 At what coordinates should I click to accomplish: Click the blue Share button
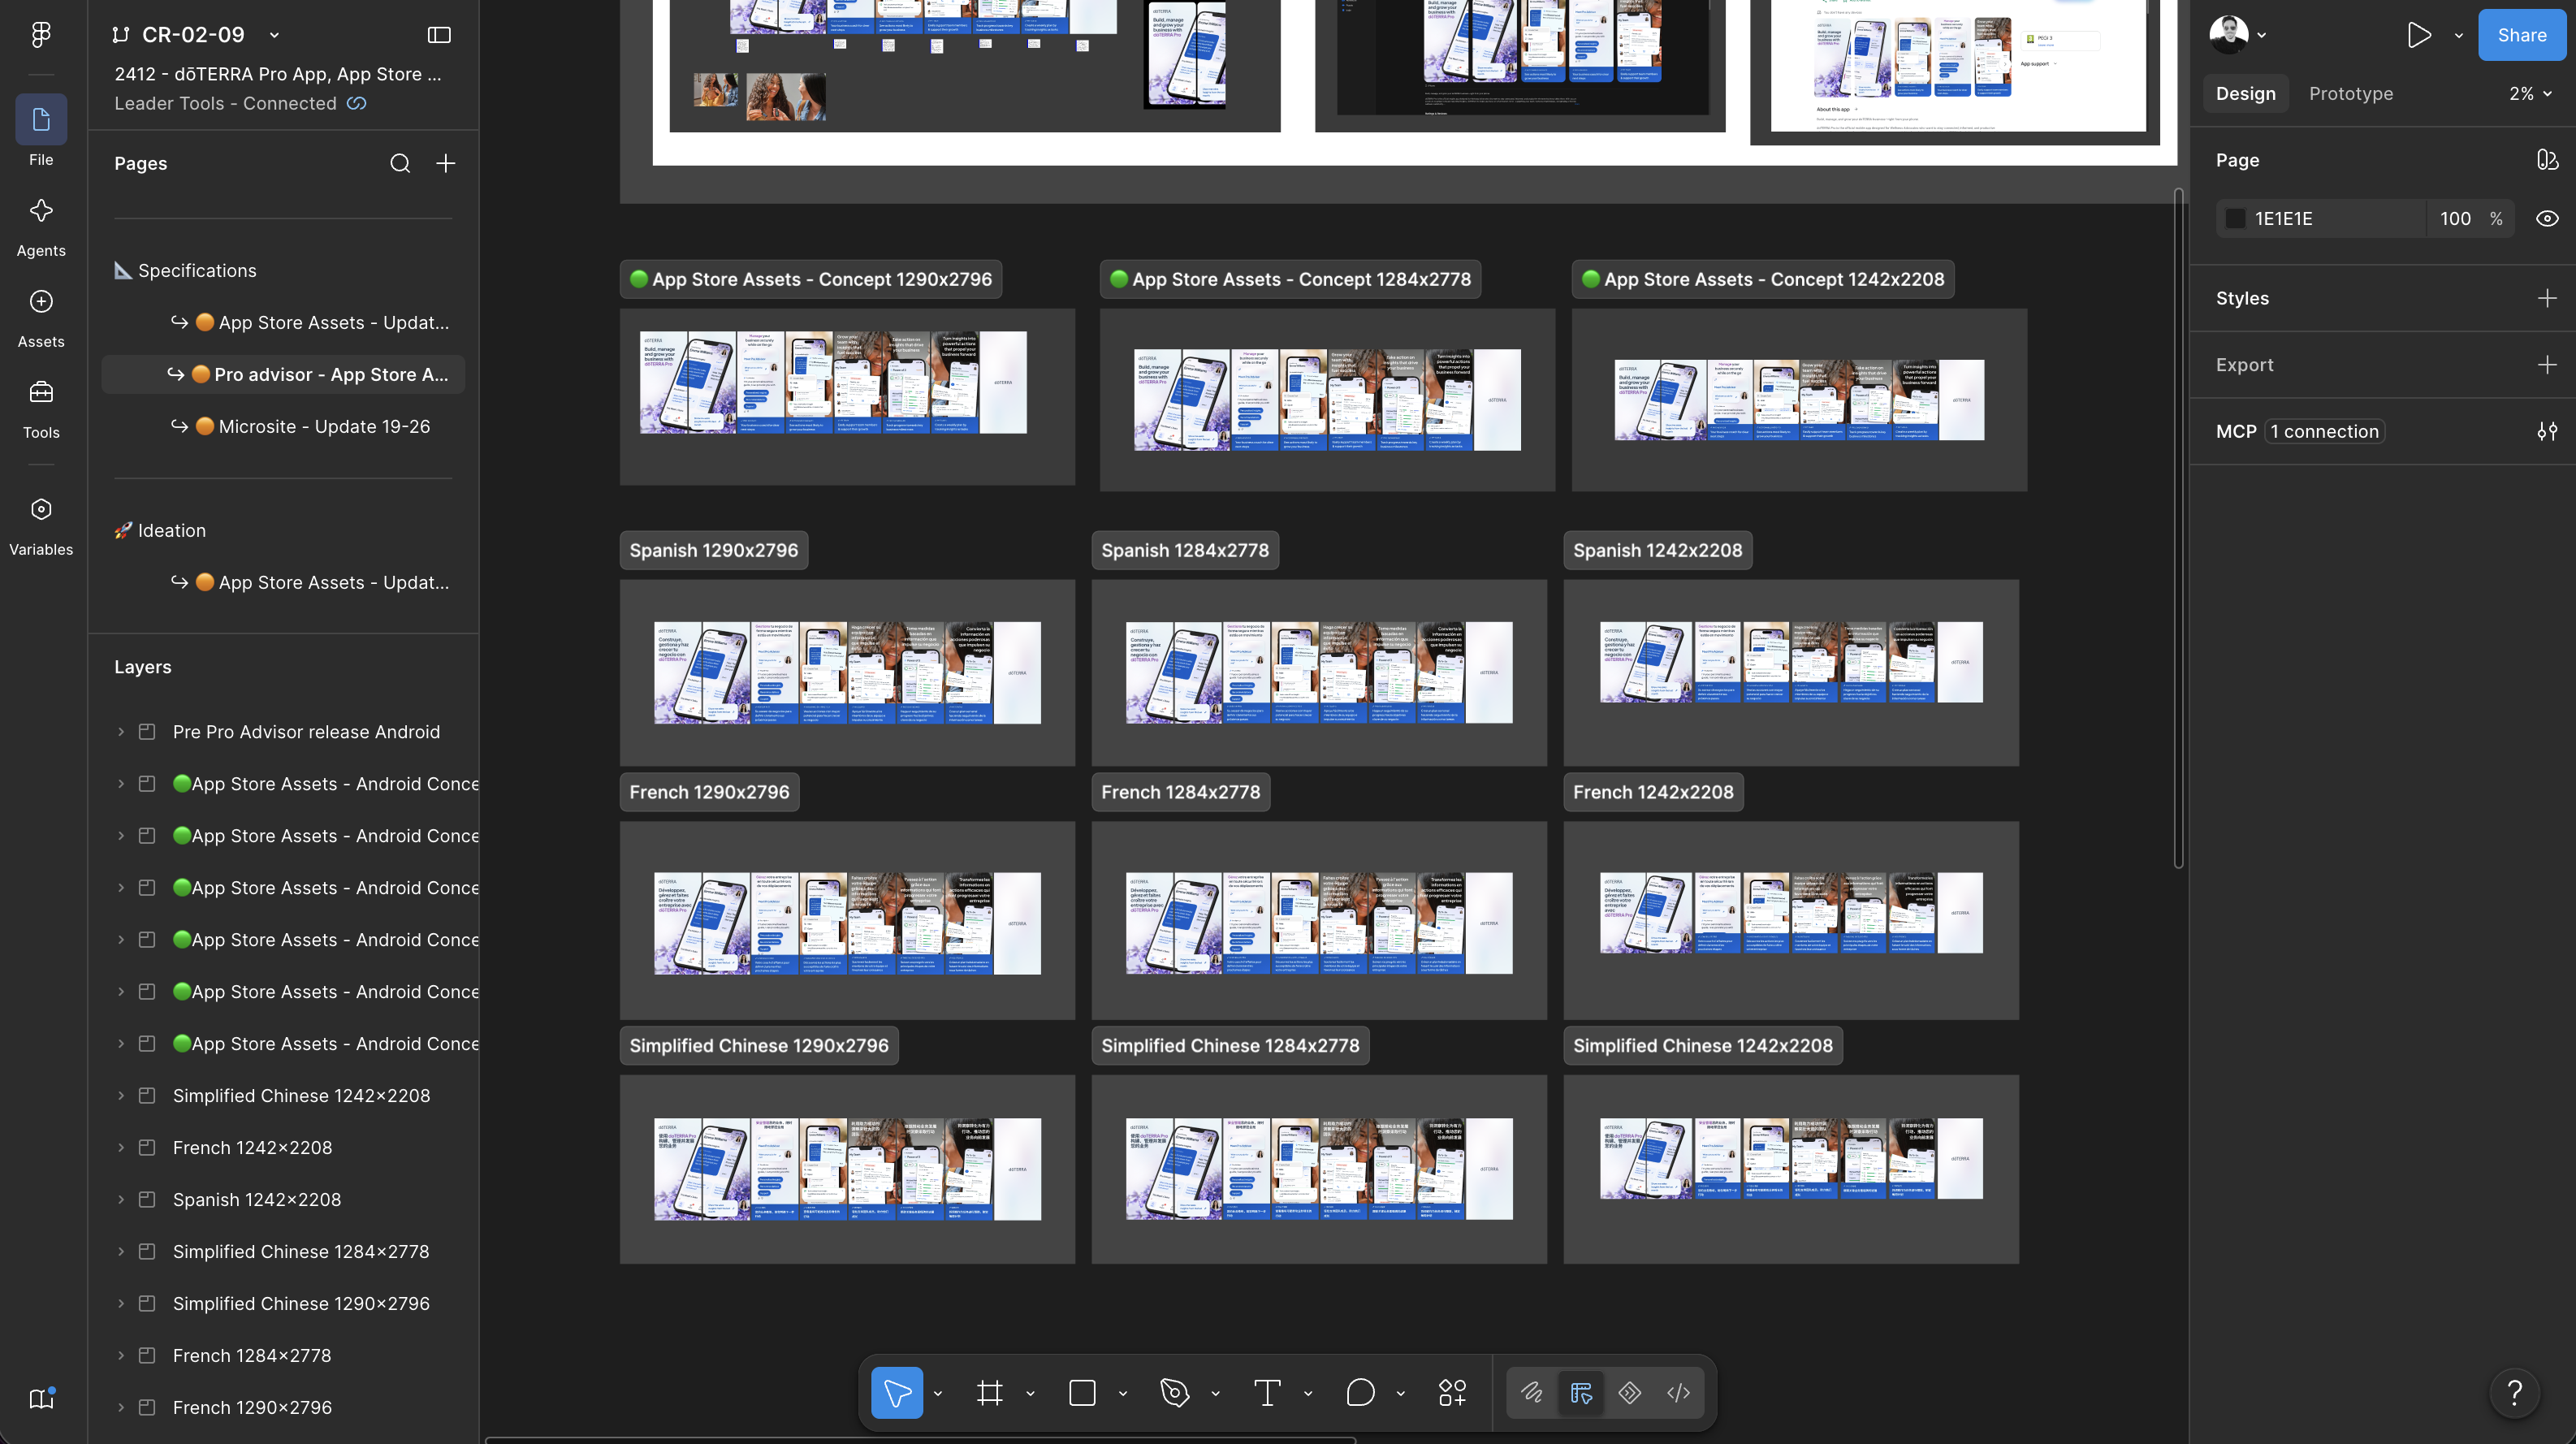coord(2521,35)
